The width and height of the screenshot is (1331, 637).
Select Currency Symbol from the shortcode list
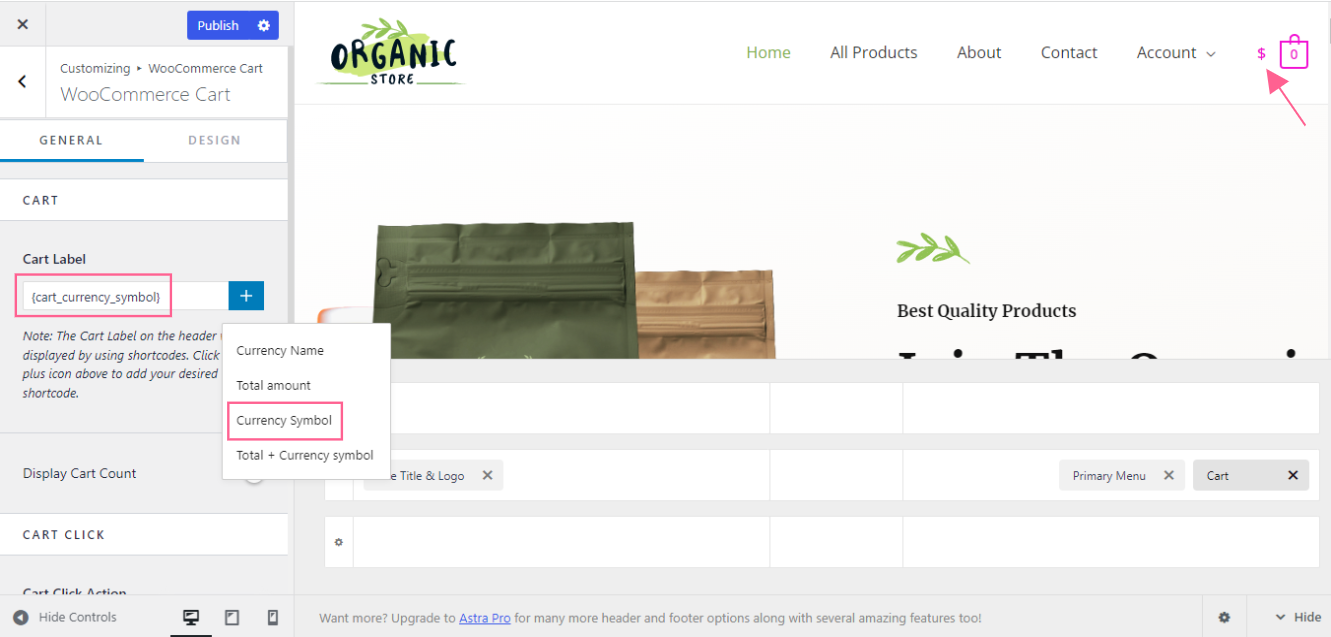284,420
